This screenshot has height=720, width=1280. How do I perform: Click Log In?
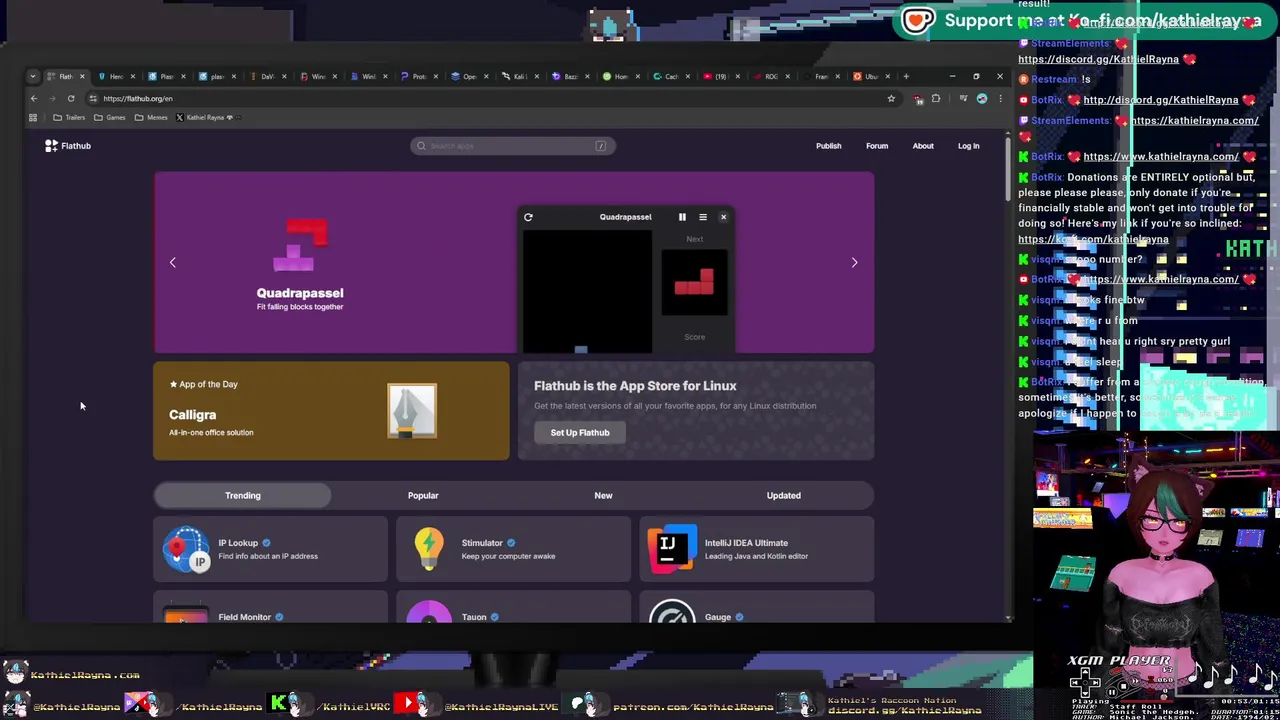click(x=968, y=146)
